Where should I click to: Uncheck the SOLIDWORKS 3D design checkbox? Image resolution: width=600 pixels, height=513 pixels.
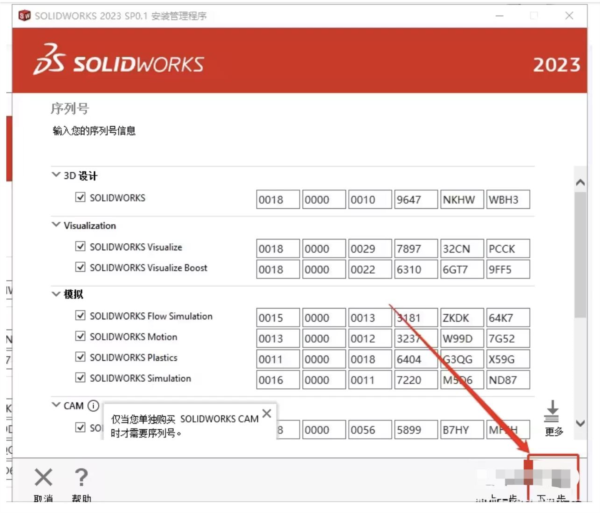[80, 197]
